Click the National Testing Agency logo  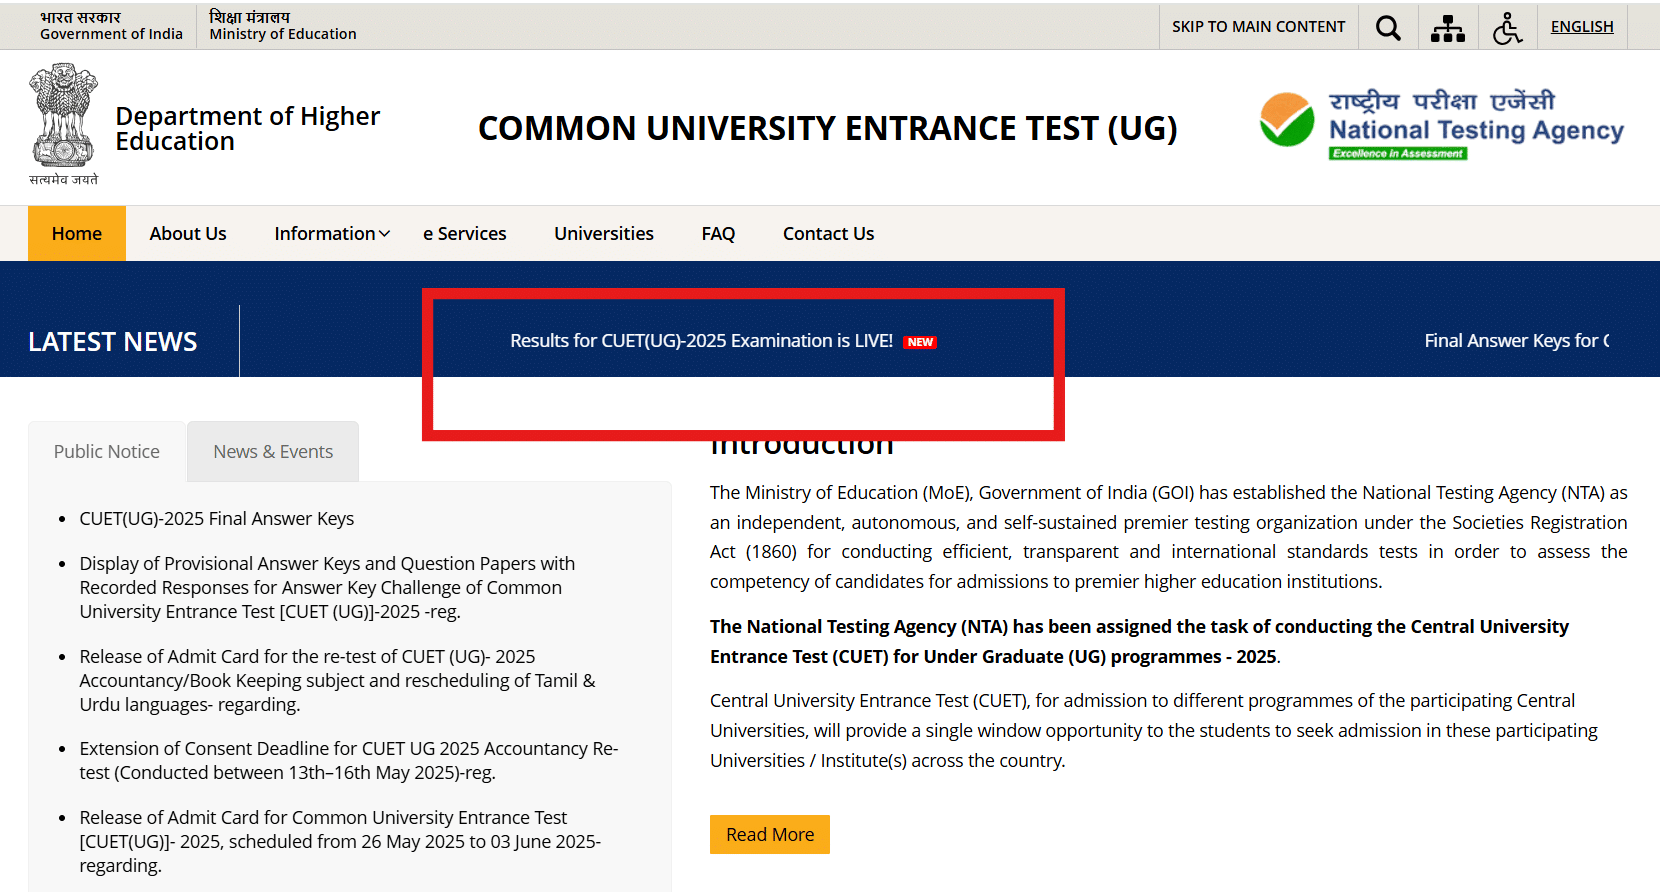tap(1441, 126)
